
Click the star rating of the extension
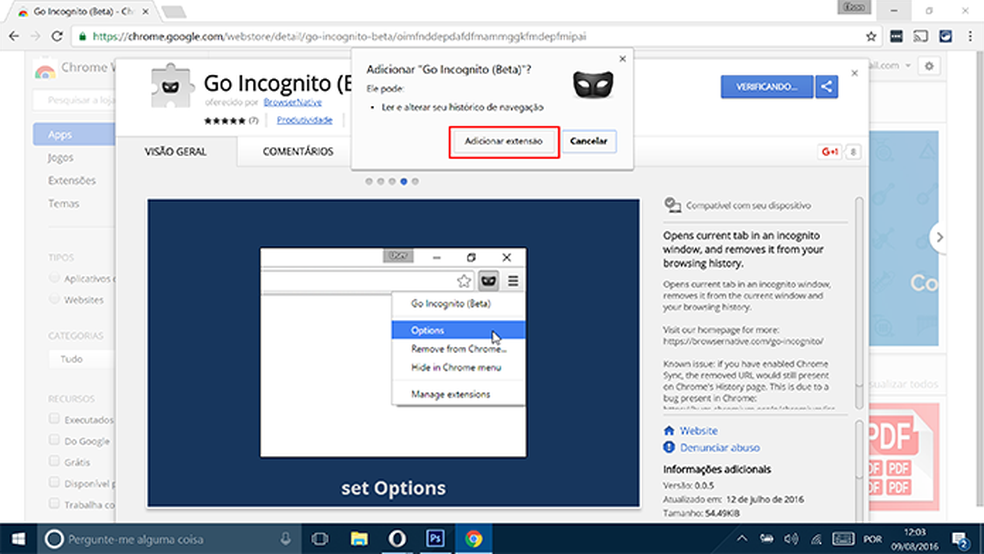[x=225, y=120]
